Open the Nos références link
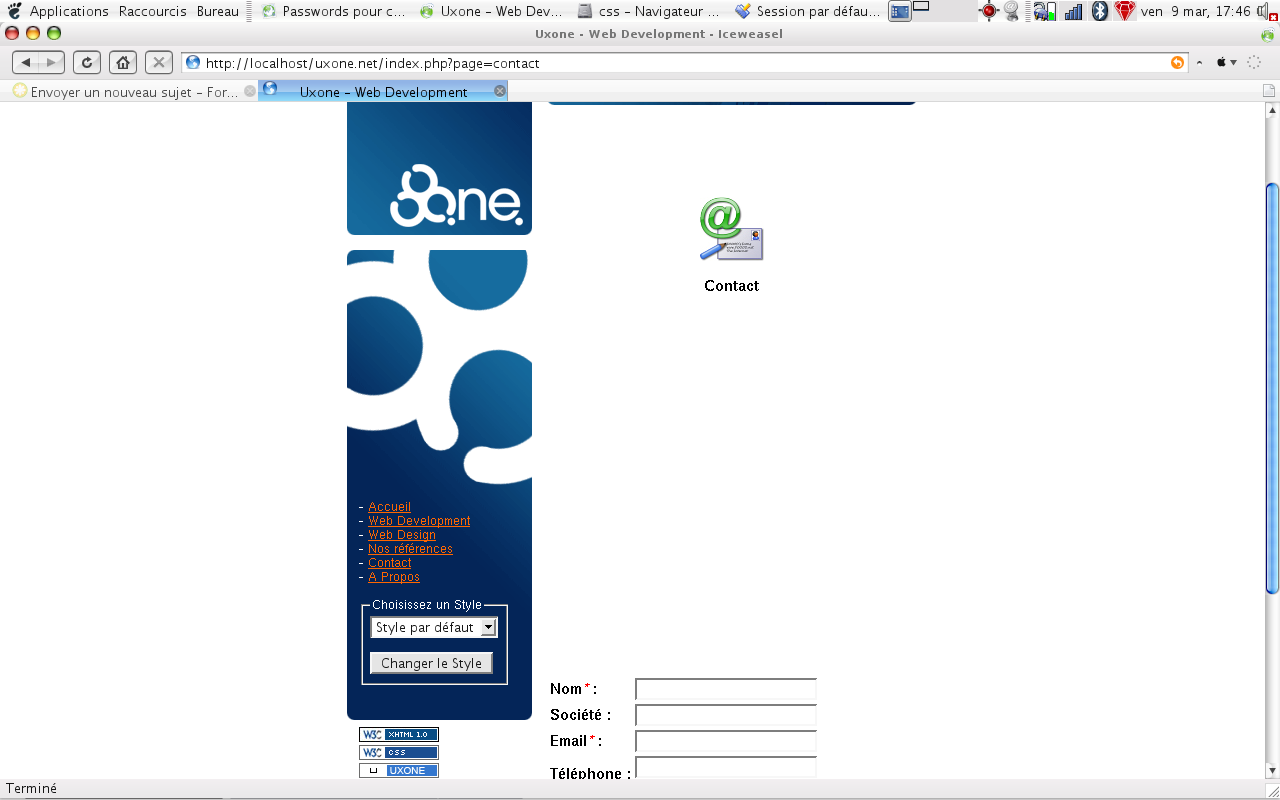 pos(410,549)
